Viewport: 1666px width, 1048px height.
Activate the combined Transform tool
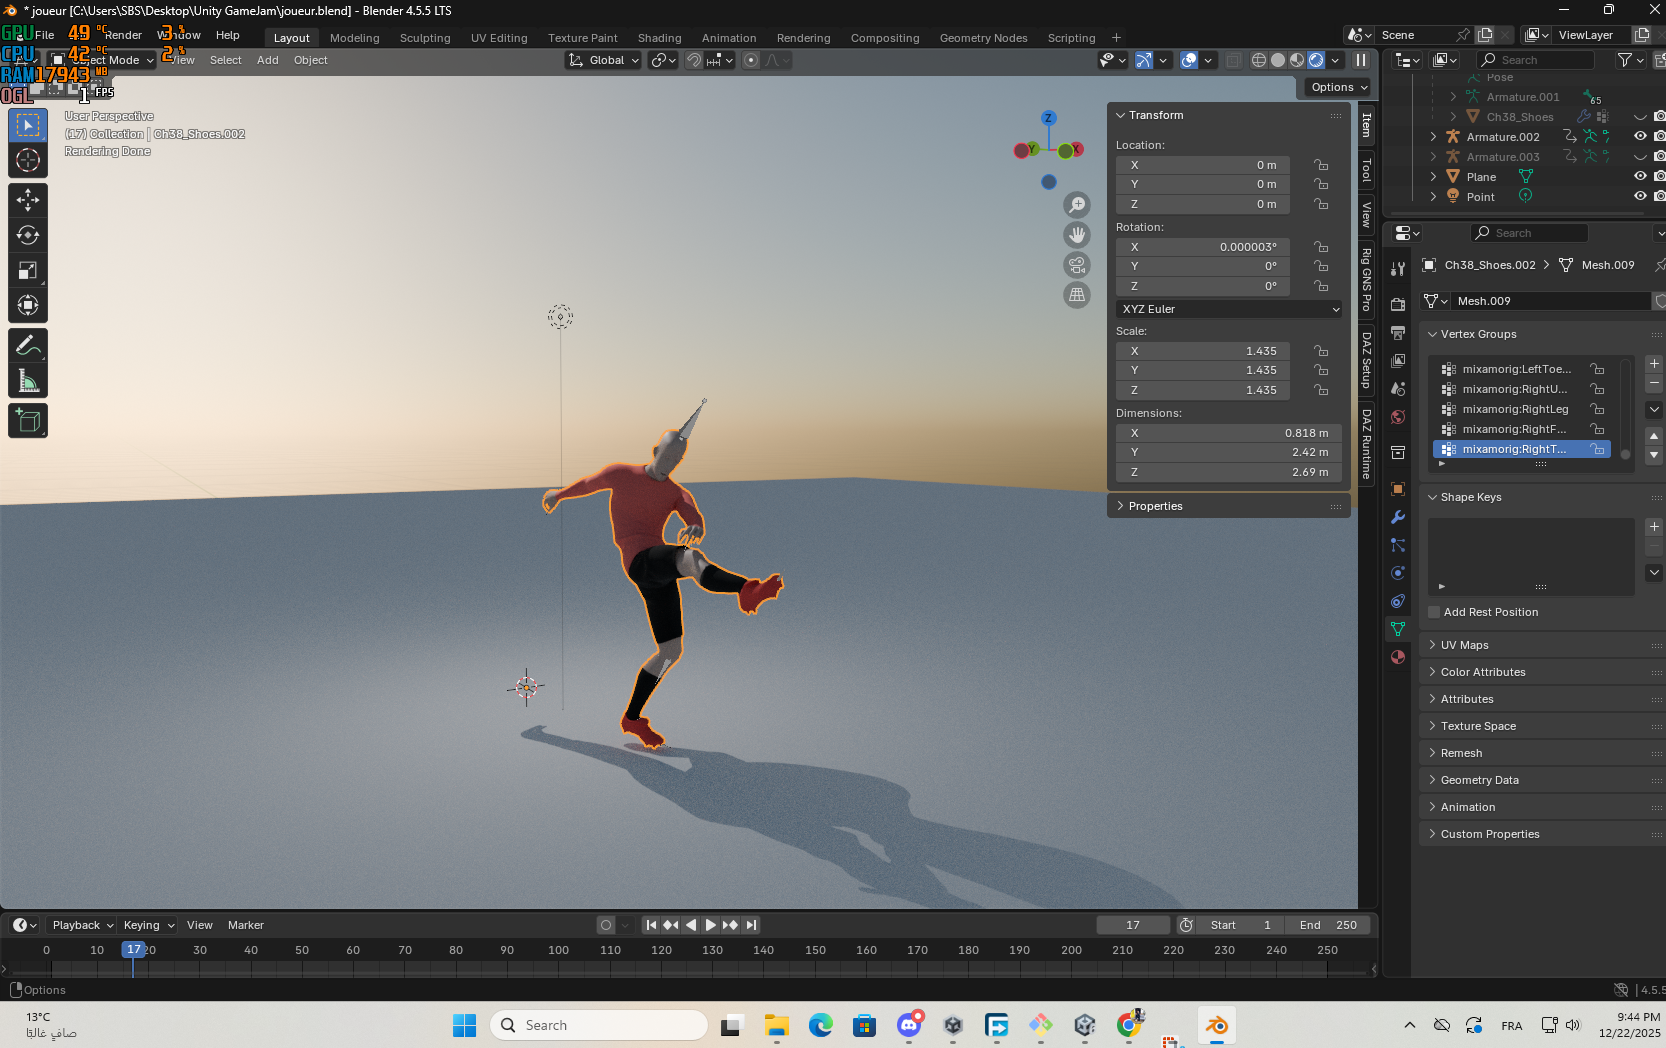[x=28, y=306]
